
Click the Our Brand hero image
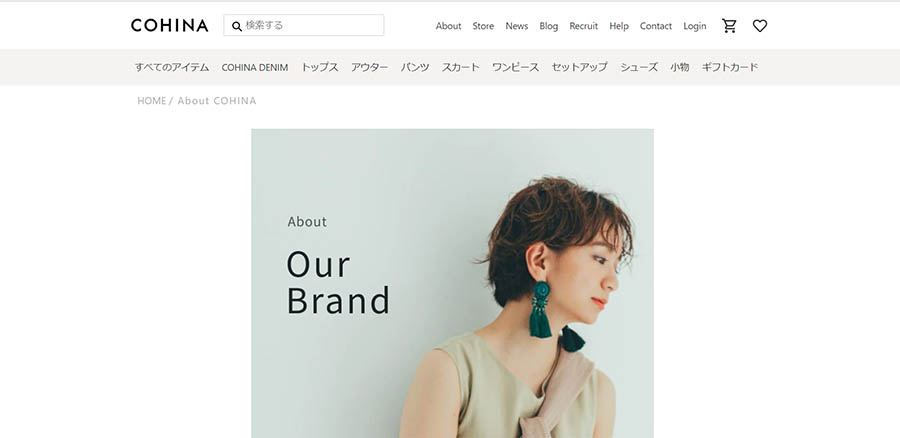click(452, 283)
